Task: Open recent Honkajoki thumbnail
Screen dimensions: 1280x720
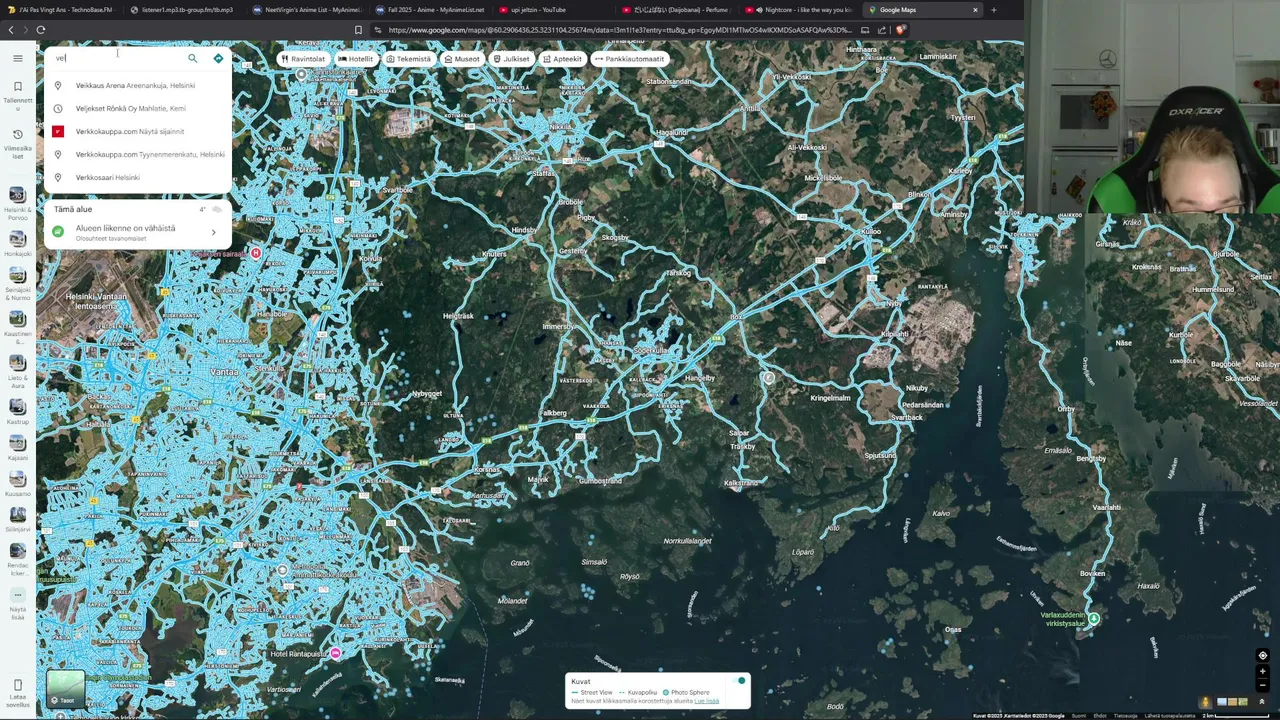Action: (17, 239)
